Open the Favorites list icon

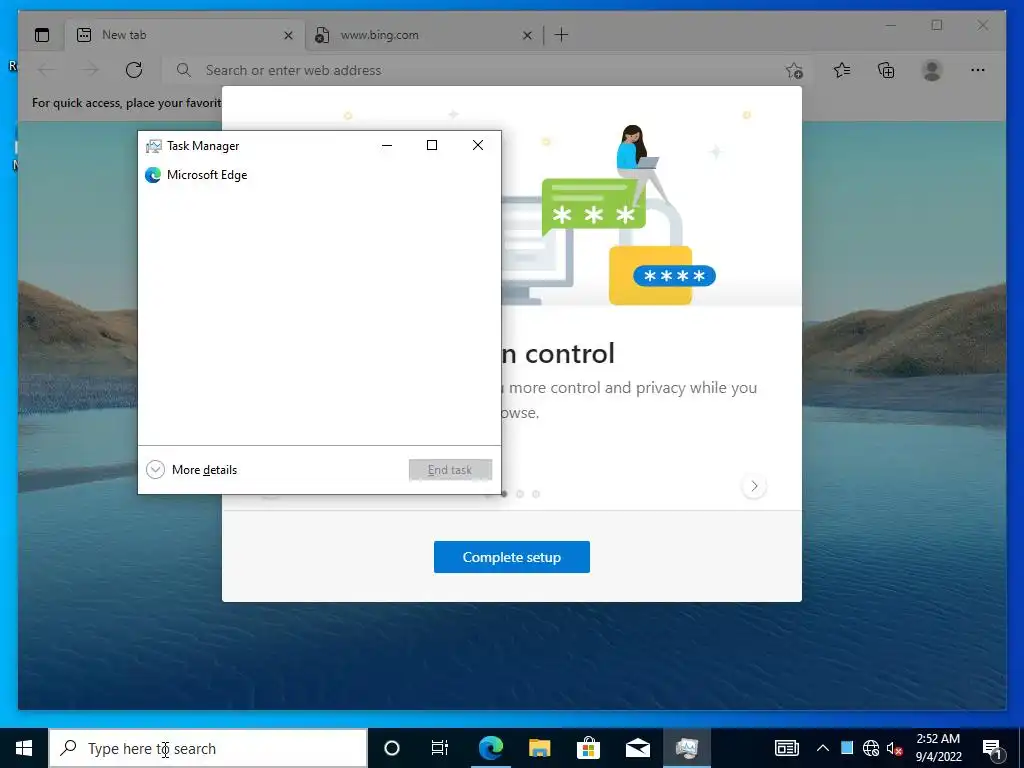842,70
